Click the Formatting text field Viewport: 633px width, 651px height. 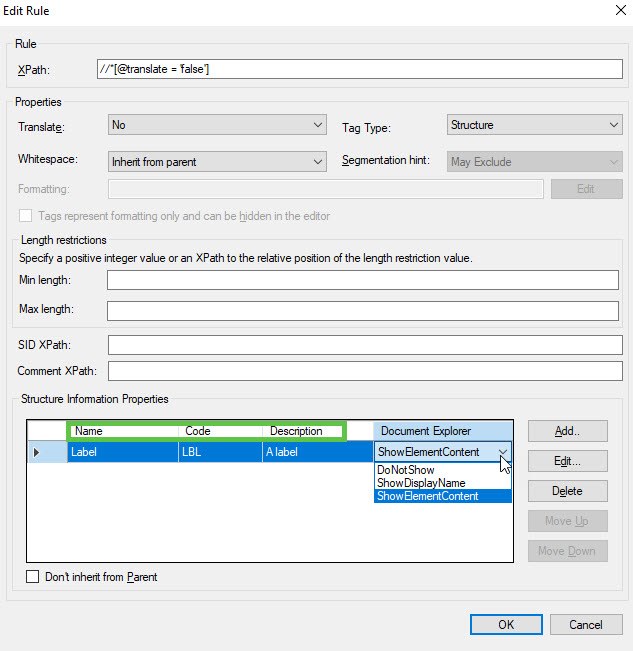click(x=325, y=189)
